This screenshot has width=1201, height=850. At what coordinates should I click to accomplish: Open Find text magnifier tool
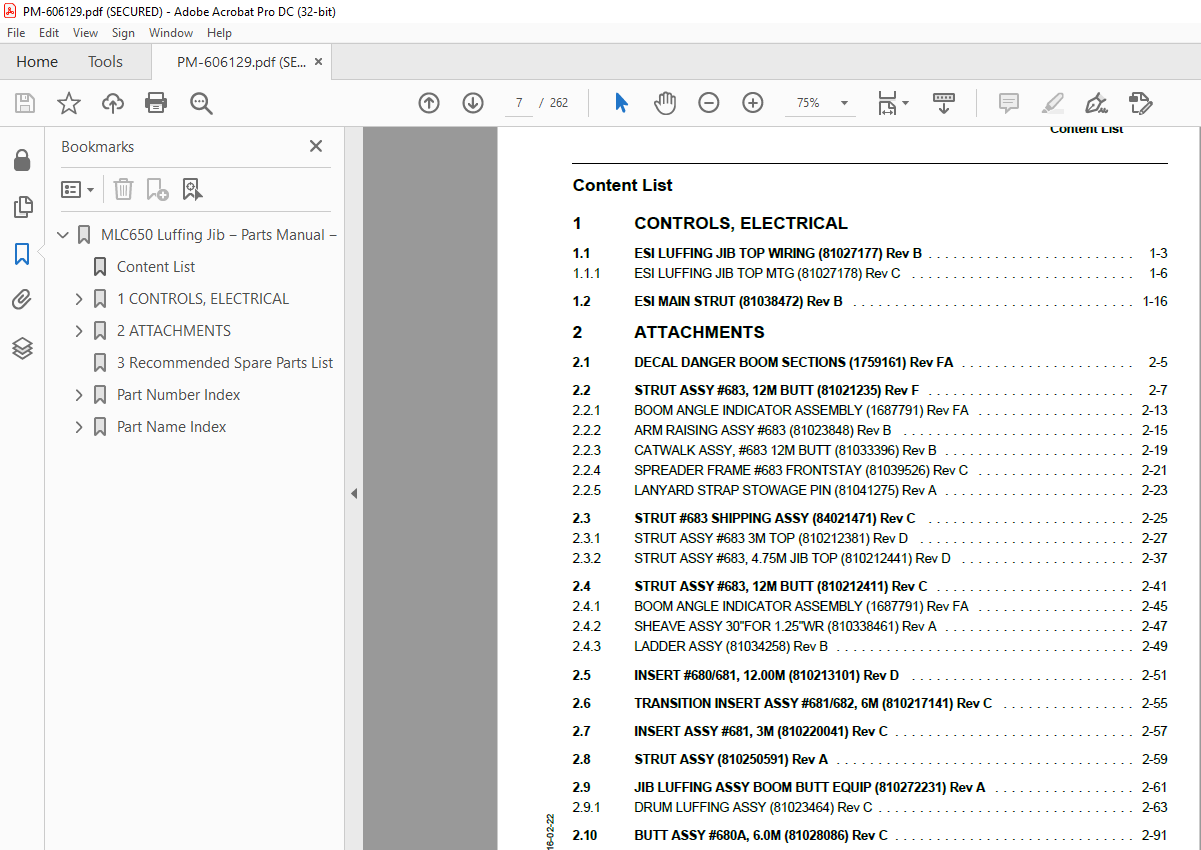201,103
